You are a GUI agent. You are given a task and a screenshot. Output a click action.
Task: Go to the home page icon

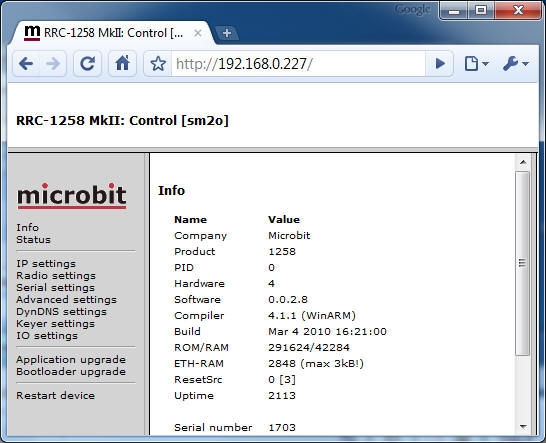122,64
